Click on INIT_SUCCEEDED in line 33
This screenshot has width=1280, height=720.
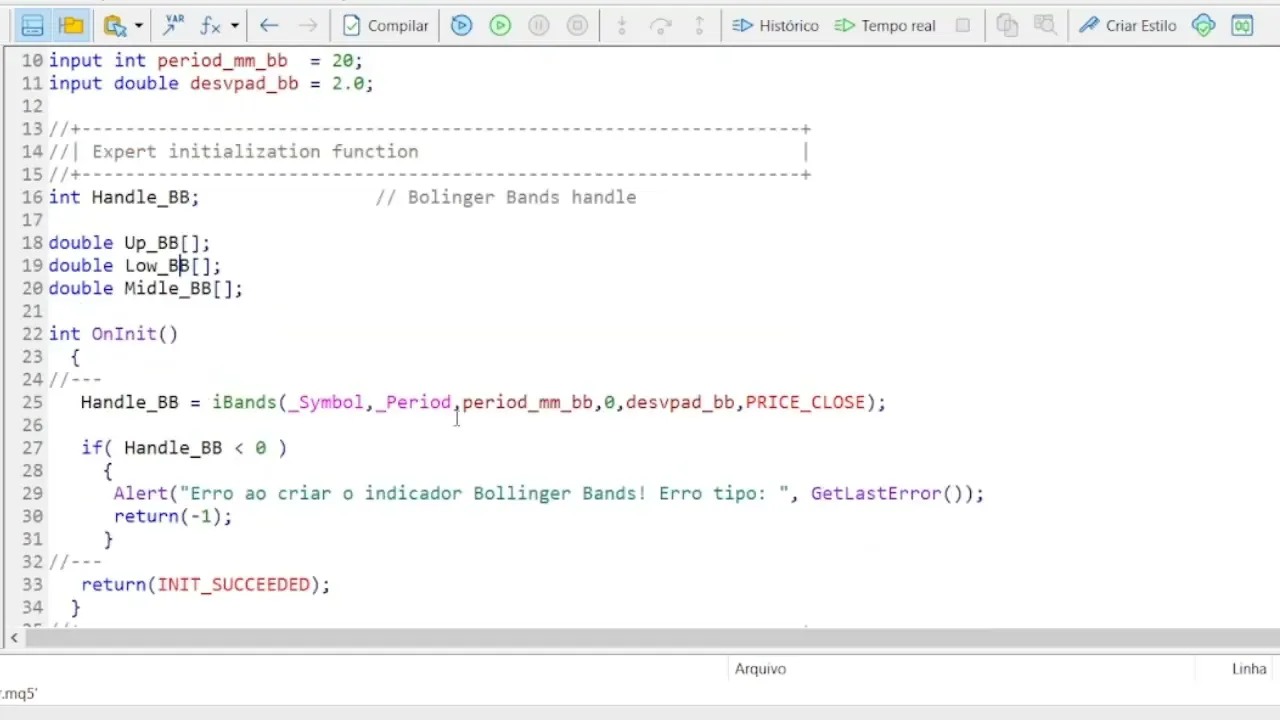click(x=234, y=584)
